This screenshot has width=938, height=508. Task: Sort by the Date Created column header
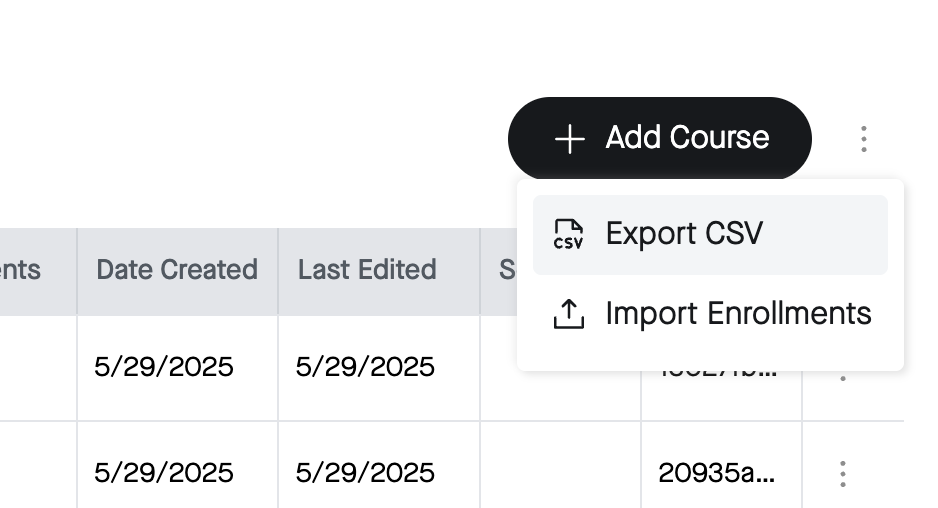177,270
